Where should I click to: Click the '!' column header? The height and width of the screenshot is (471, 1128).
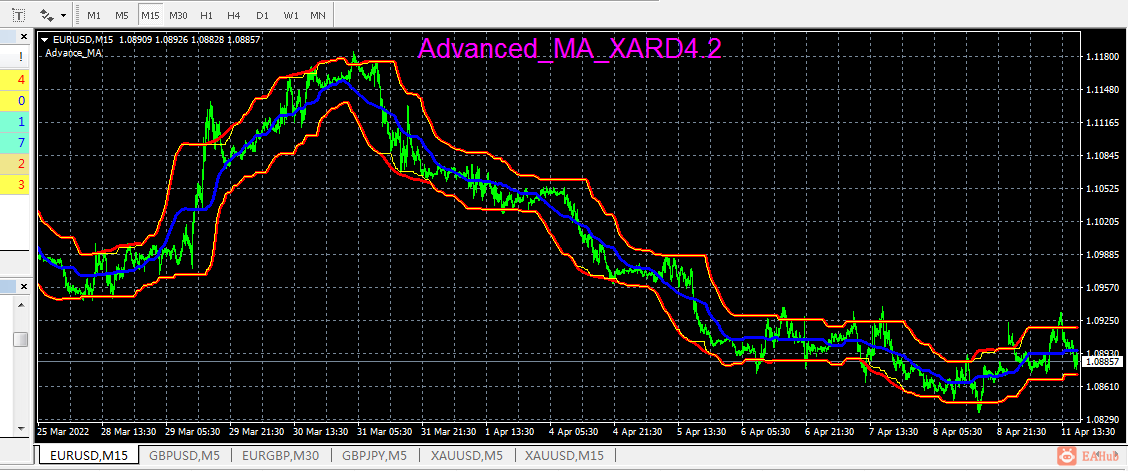(21, 56)
